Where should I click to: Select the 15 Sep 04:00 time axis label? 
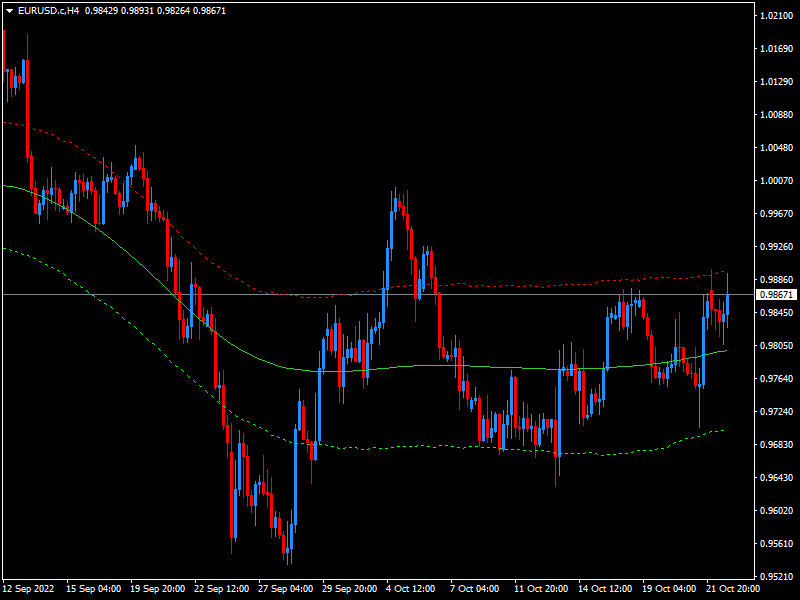(x=93, y=589)
